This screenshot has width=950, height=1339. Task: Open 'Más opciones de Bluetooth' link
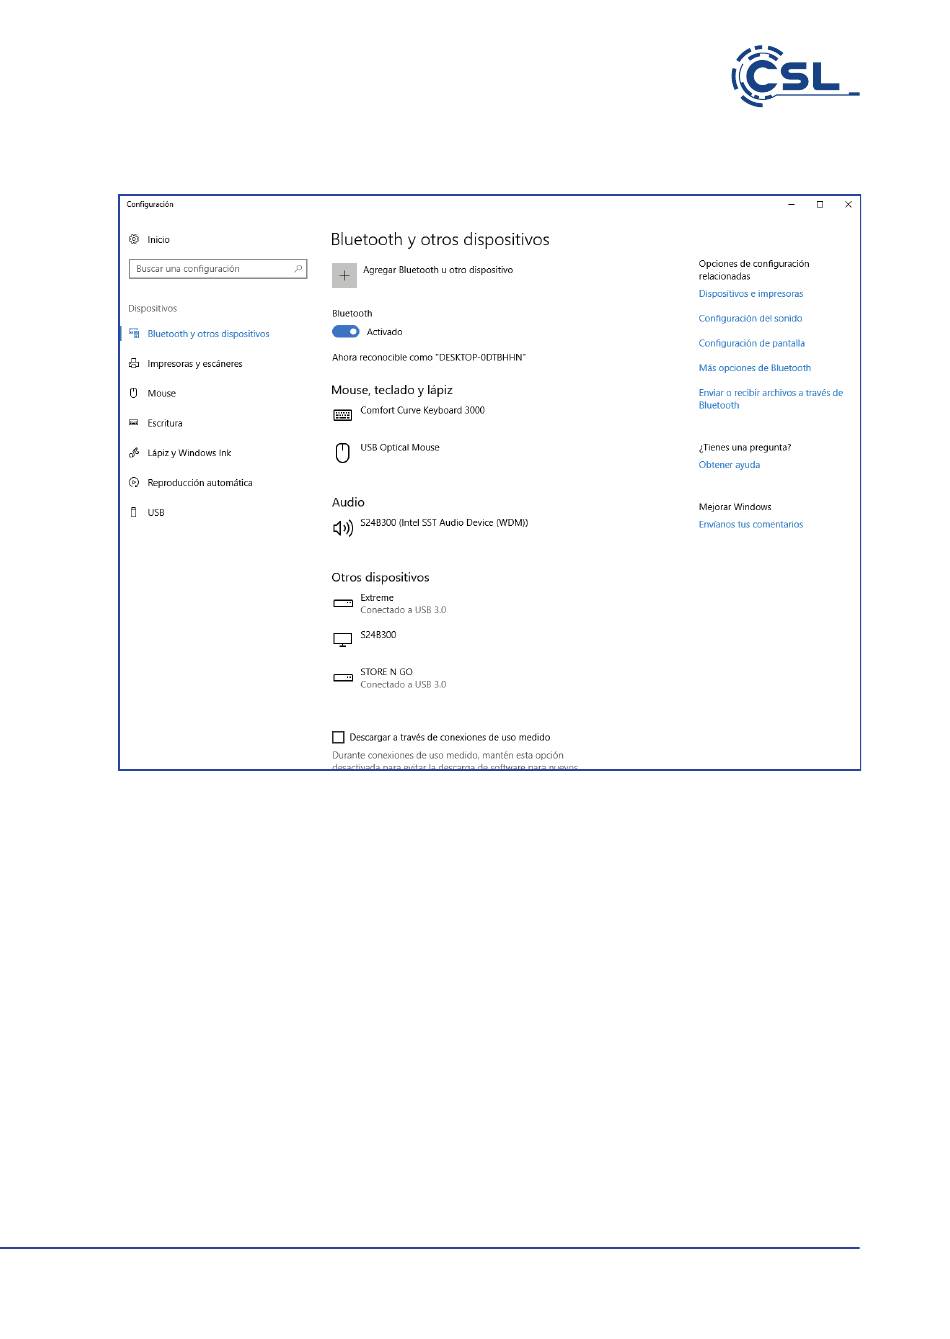pyautogui.click(x=755, y=368)
